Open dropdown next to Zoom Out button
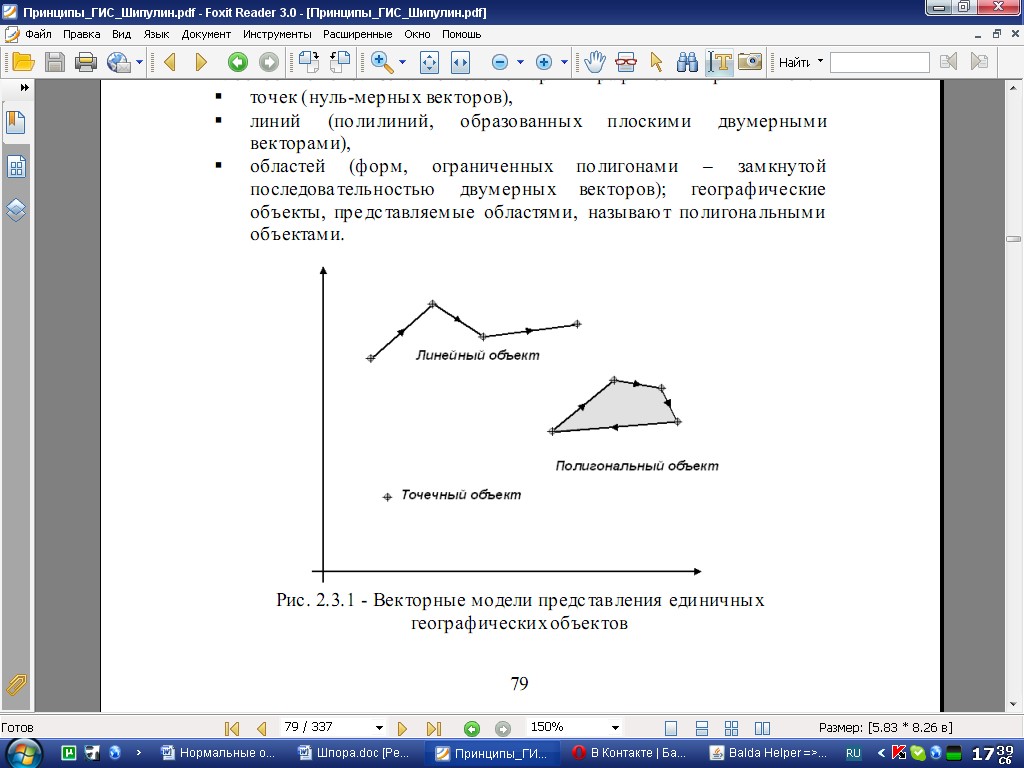The height and width of the screenshot is (768, 1024). tap(520, 62)
